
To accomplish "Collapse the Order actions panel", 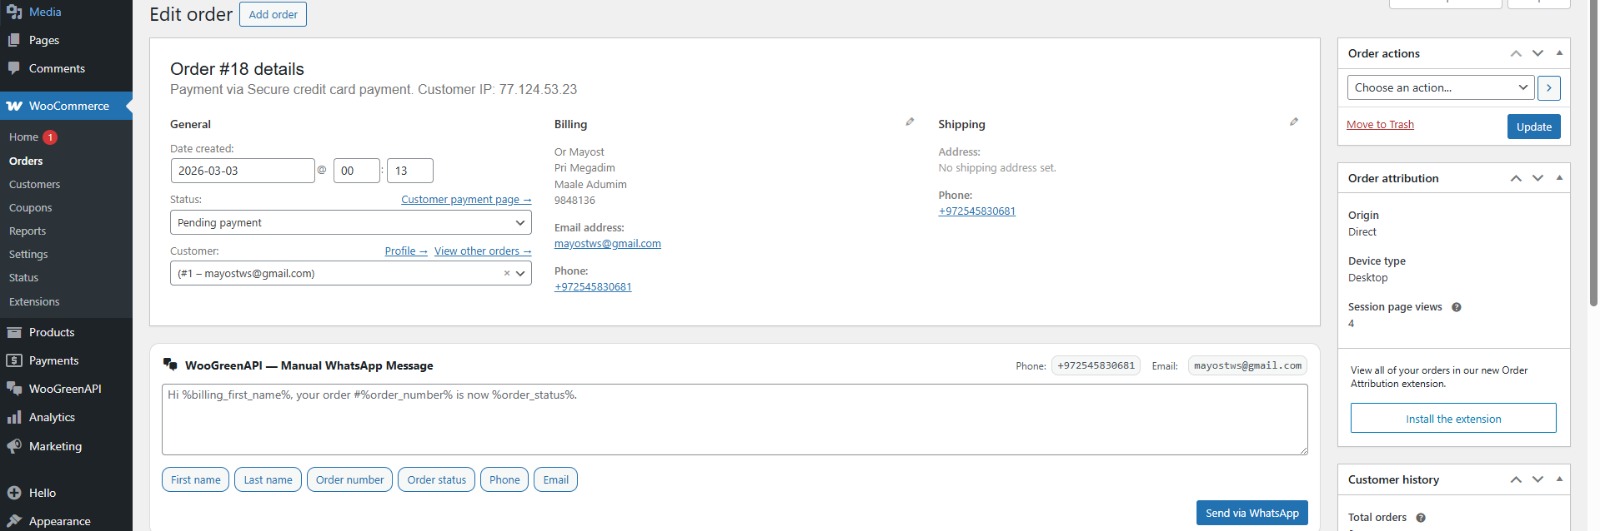I will point(1559,53).
